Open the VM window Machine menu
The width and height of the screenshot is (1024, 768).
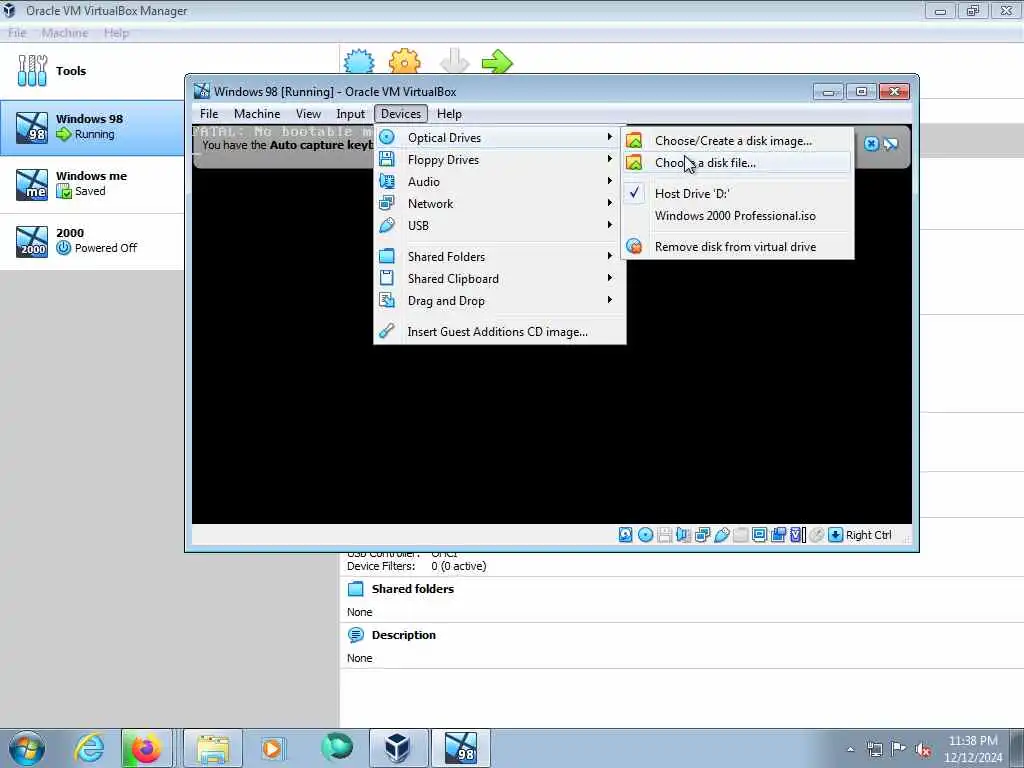tap(257, 114)
